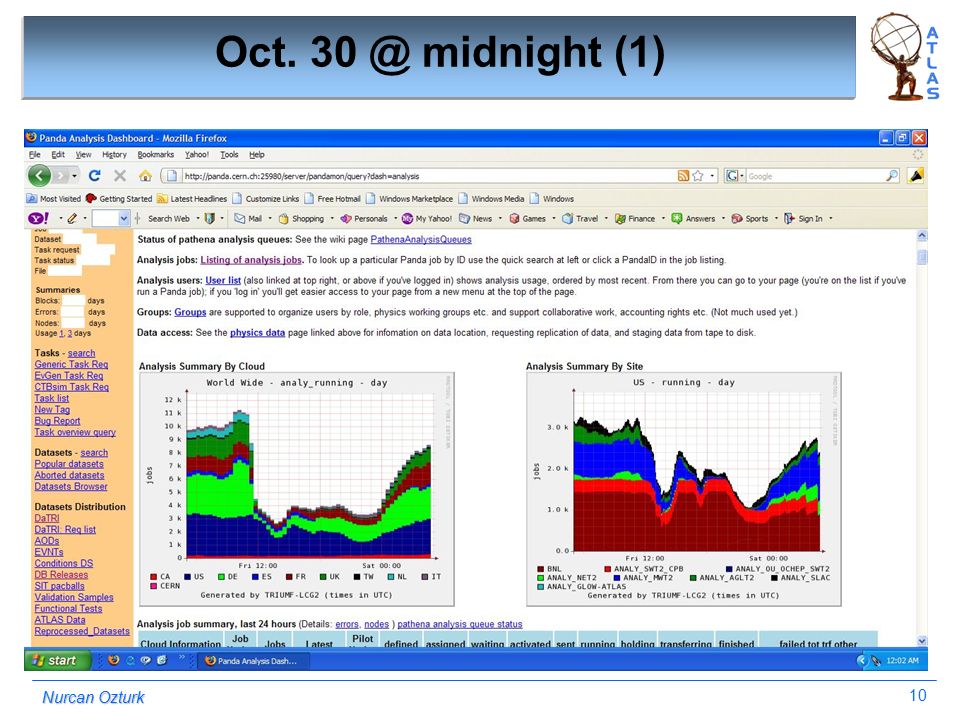Open the Most Visited bookmark

[54, 199]
